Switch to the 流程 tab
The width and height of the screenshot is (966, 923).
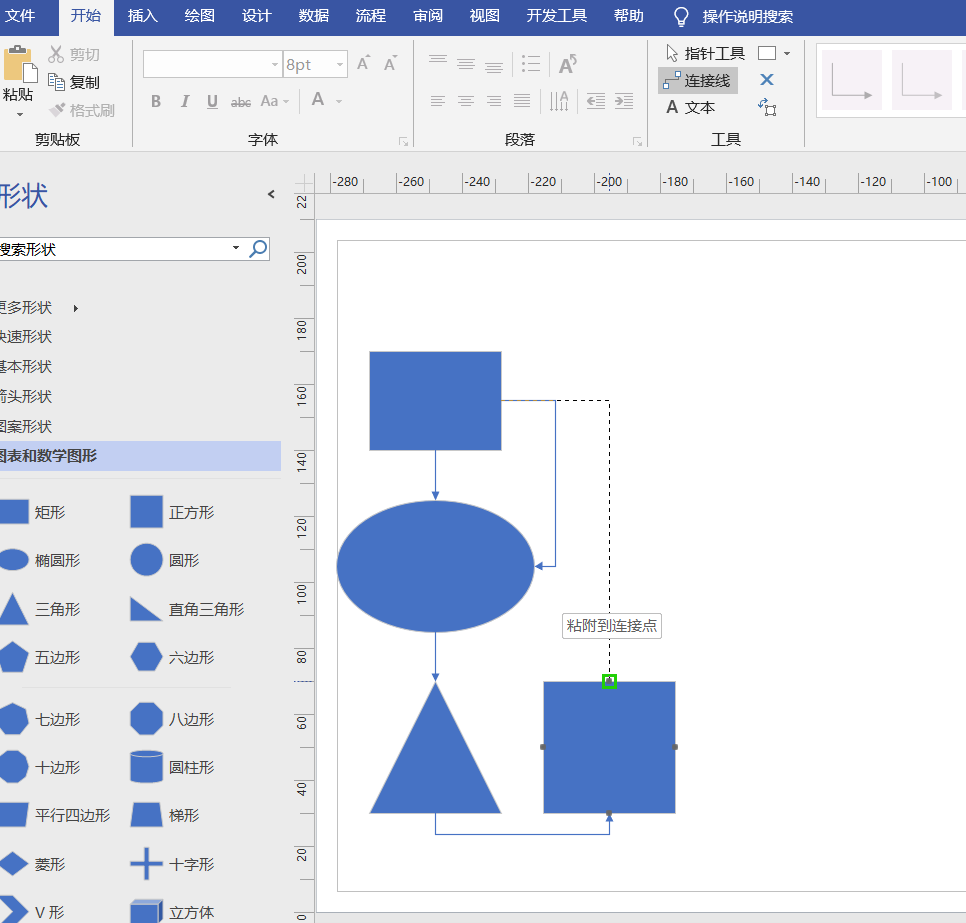[x=370, y=15]
